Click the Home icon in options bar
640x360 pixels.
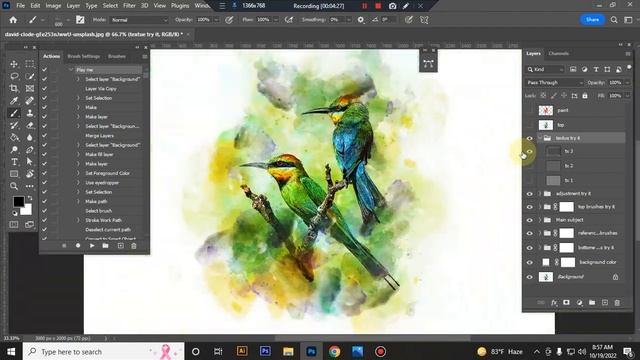pos(13,20)
